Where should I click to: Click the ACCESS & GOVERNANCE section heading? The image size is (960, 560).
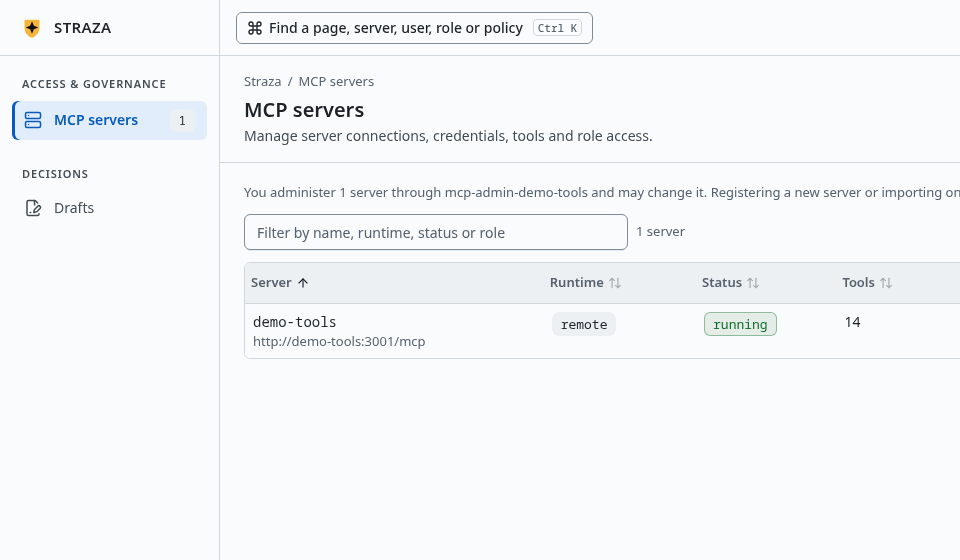click(94, 84)
